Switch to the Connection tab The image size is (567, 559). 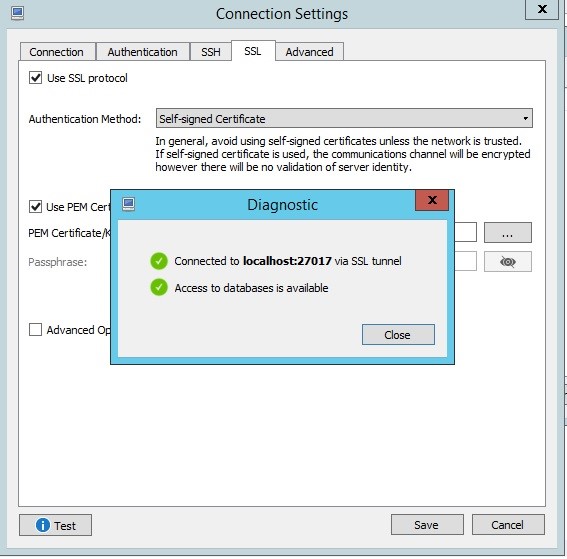pyautogui.click(x=57, y=52)
